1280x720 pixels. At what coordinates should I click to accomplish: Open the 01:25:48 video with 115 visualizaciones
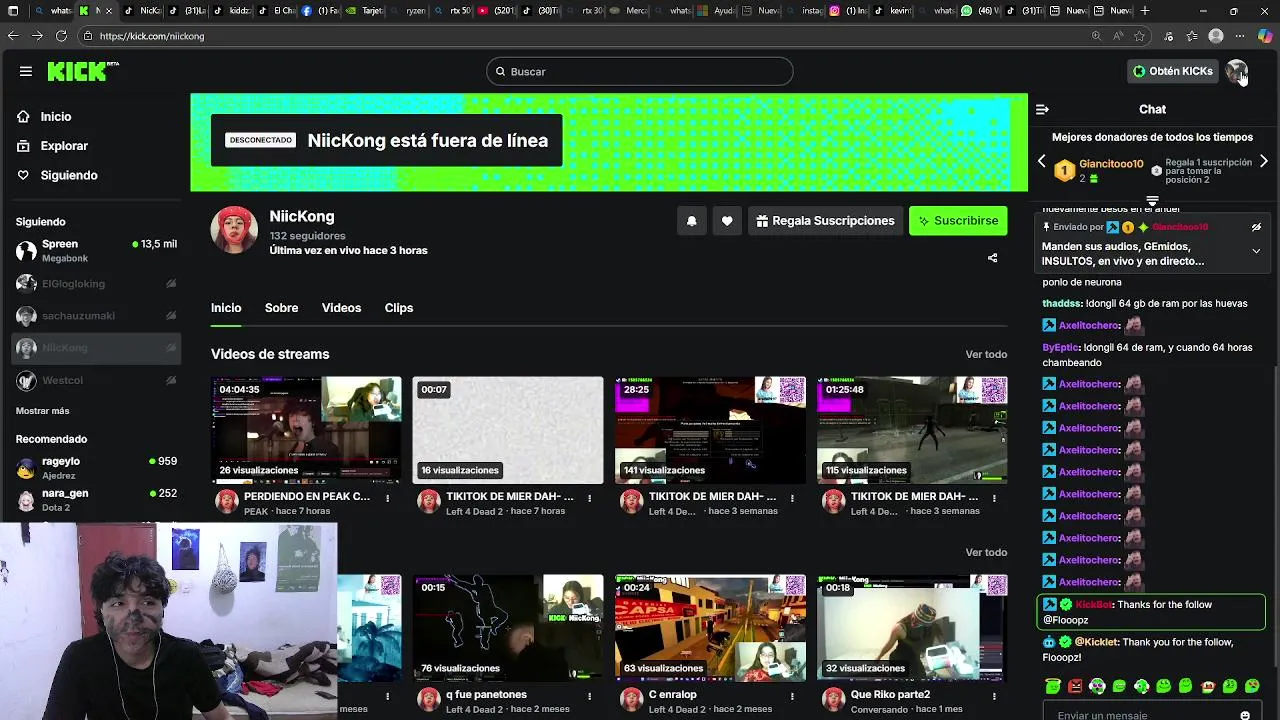coord(912,430)
